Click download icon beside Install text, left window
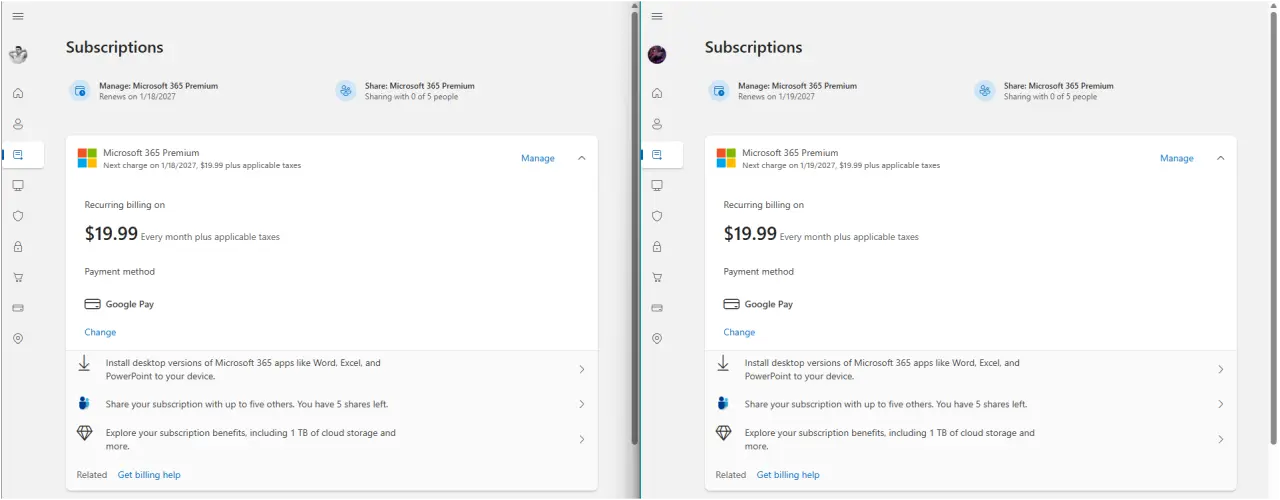This screenshot has height=500, width=1280. click(x=84, y=364)
